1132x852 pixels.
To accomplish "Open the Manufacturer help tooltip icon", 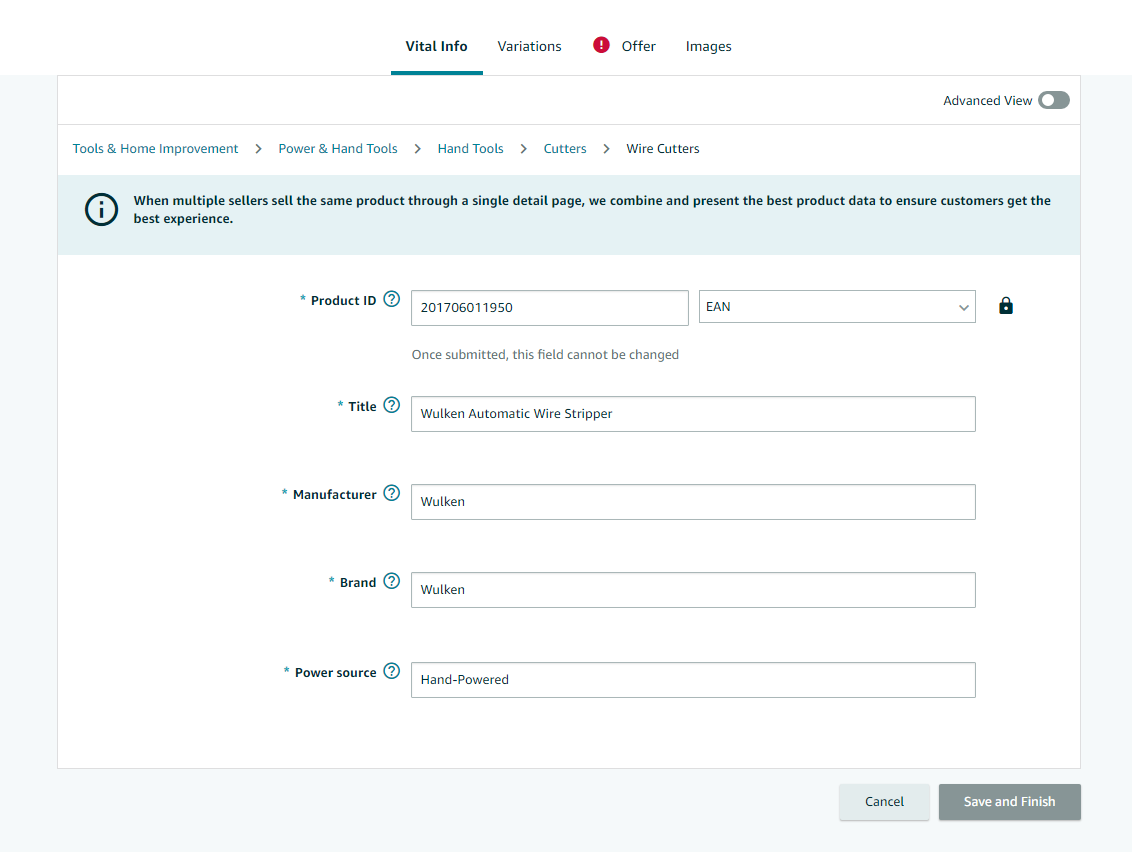I will click(x=392, y=493).
